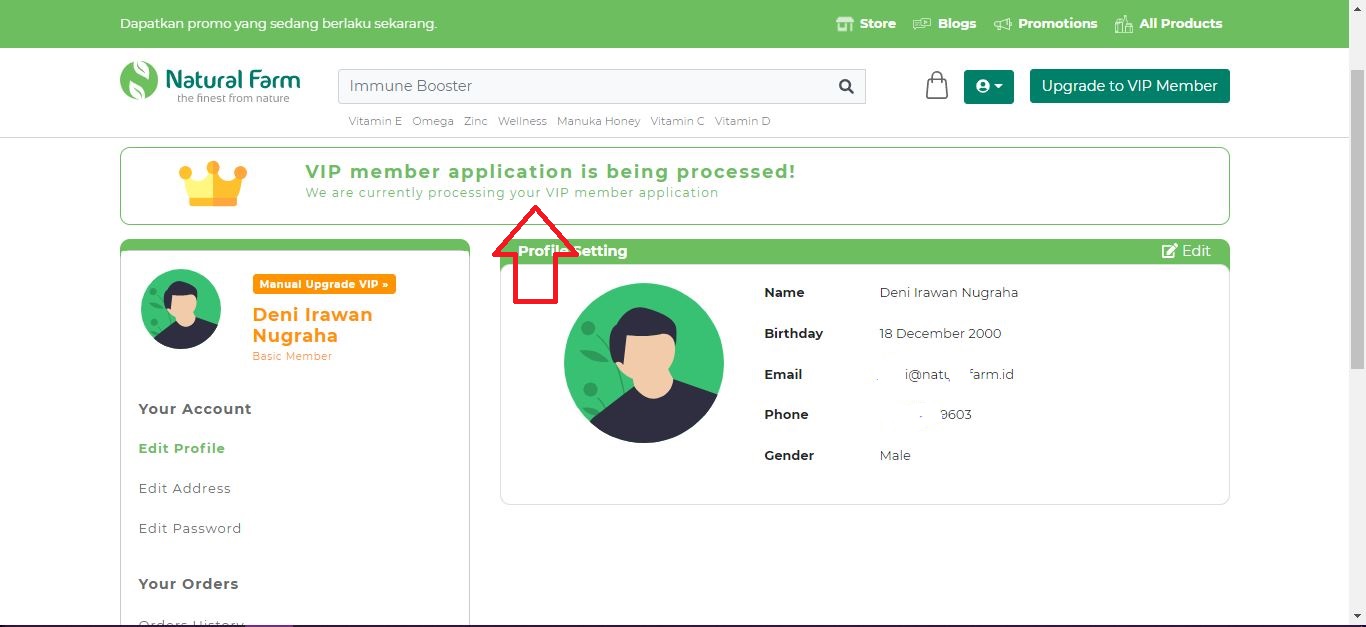Open All Products from top bar
Image resolution: width=1366 pixels, height=627 pixels.
click(1169, 23)
